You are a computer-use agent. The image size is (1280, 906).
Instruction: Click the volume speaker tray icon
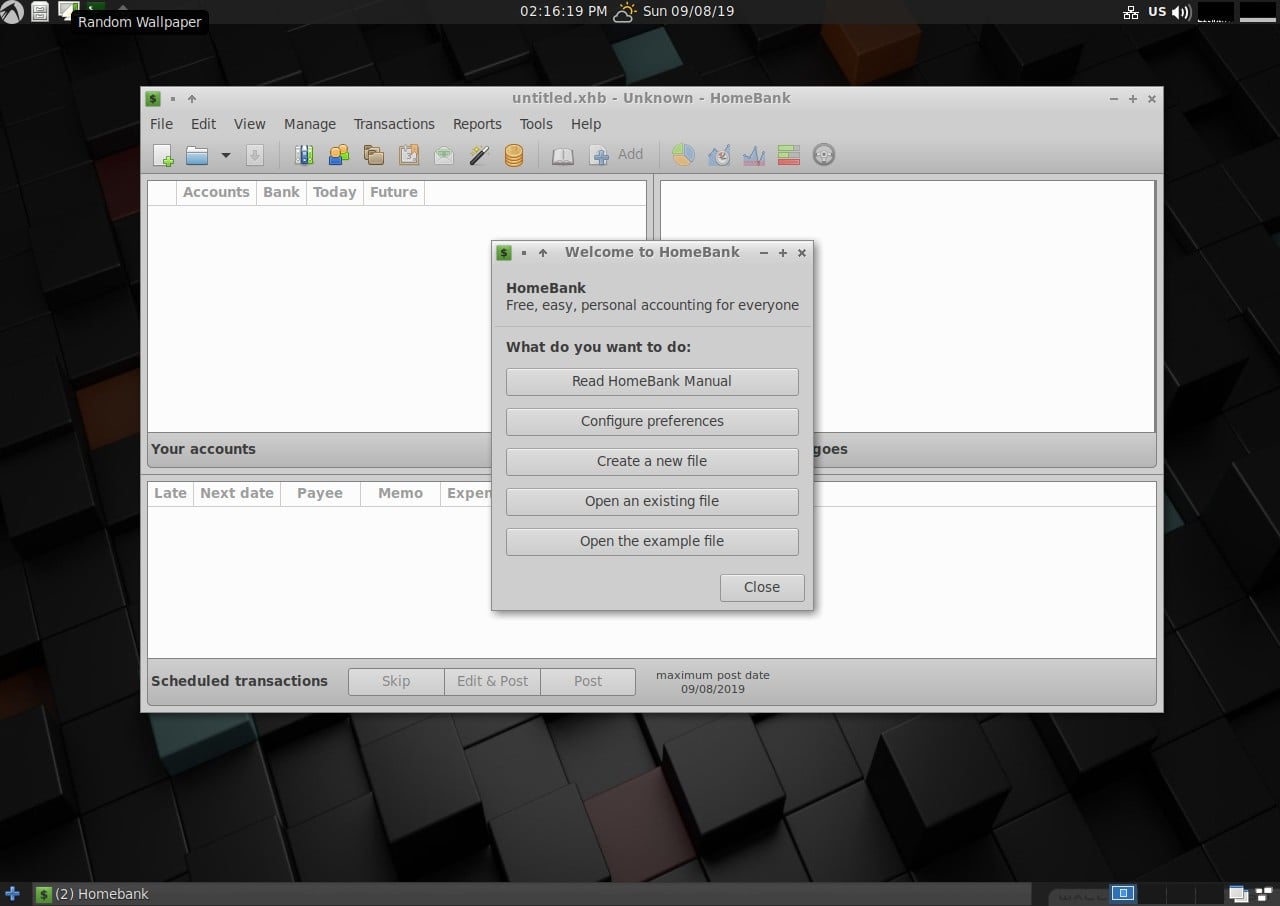[1181, 12]
